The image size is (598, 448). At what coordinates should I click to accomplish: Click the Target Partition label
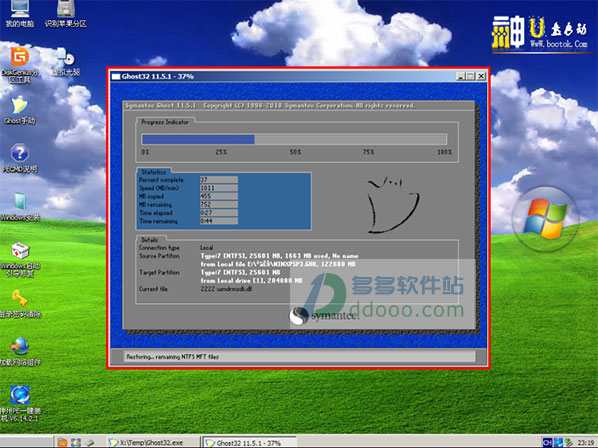(159, 272)
